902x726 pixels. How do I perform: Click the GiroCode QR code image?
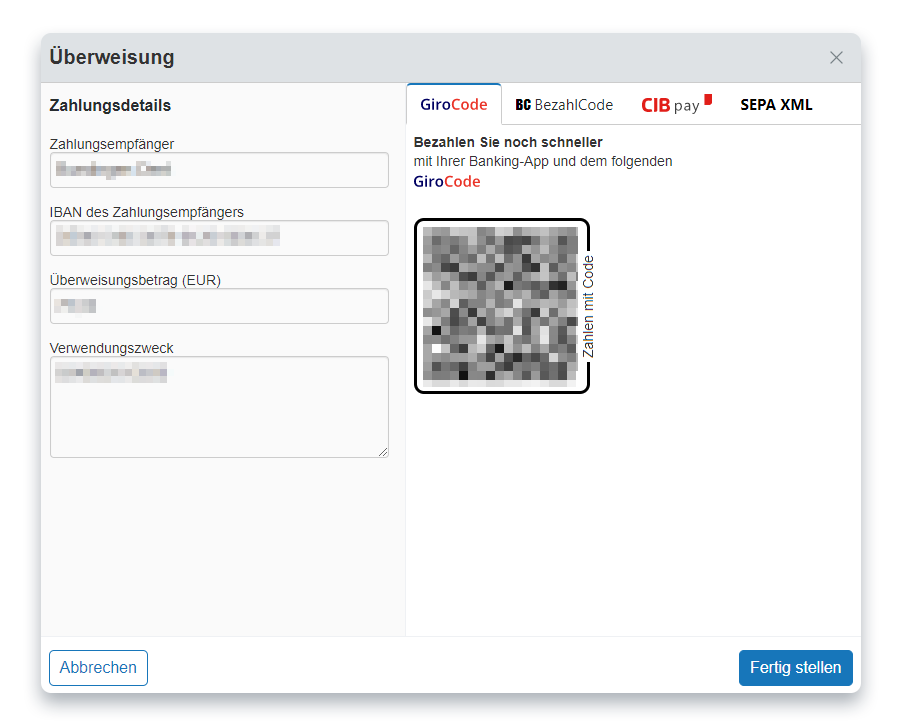499,306
